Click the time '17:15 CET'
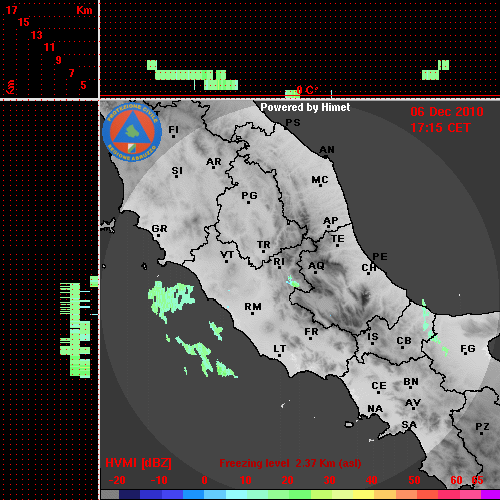Image resolution: width=500 pixels, height=500 pixels. 440,128
